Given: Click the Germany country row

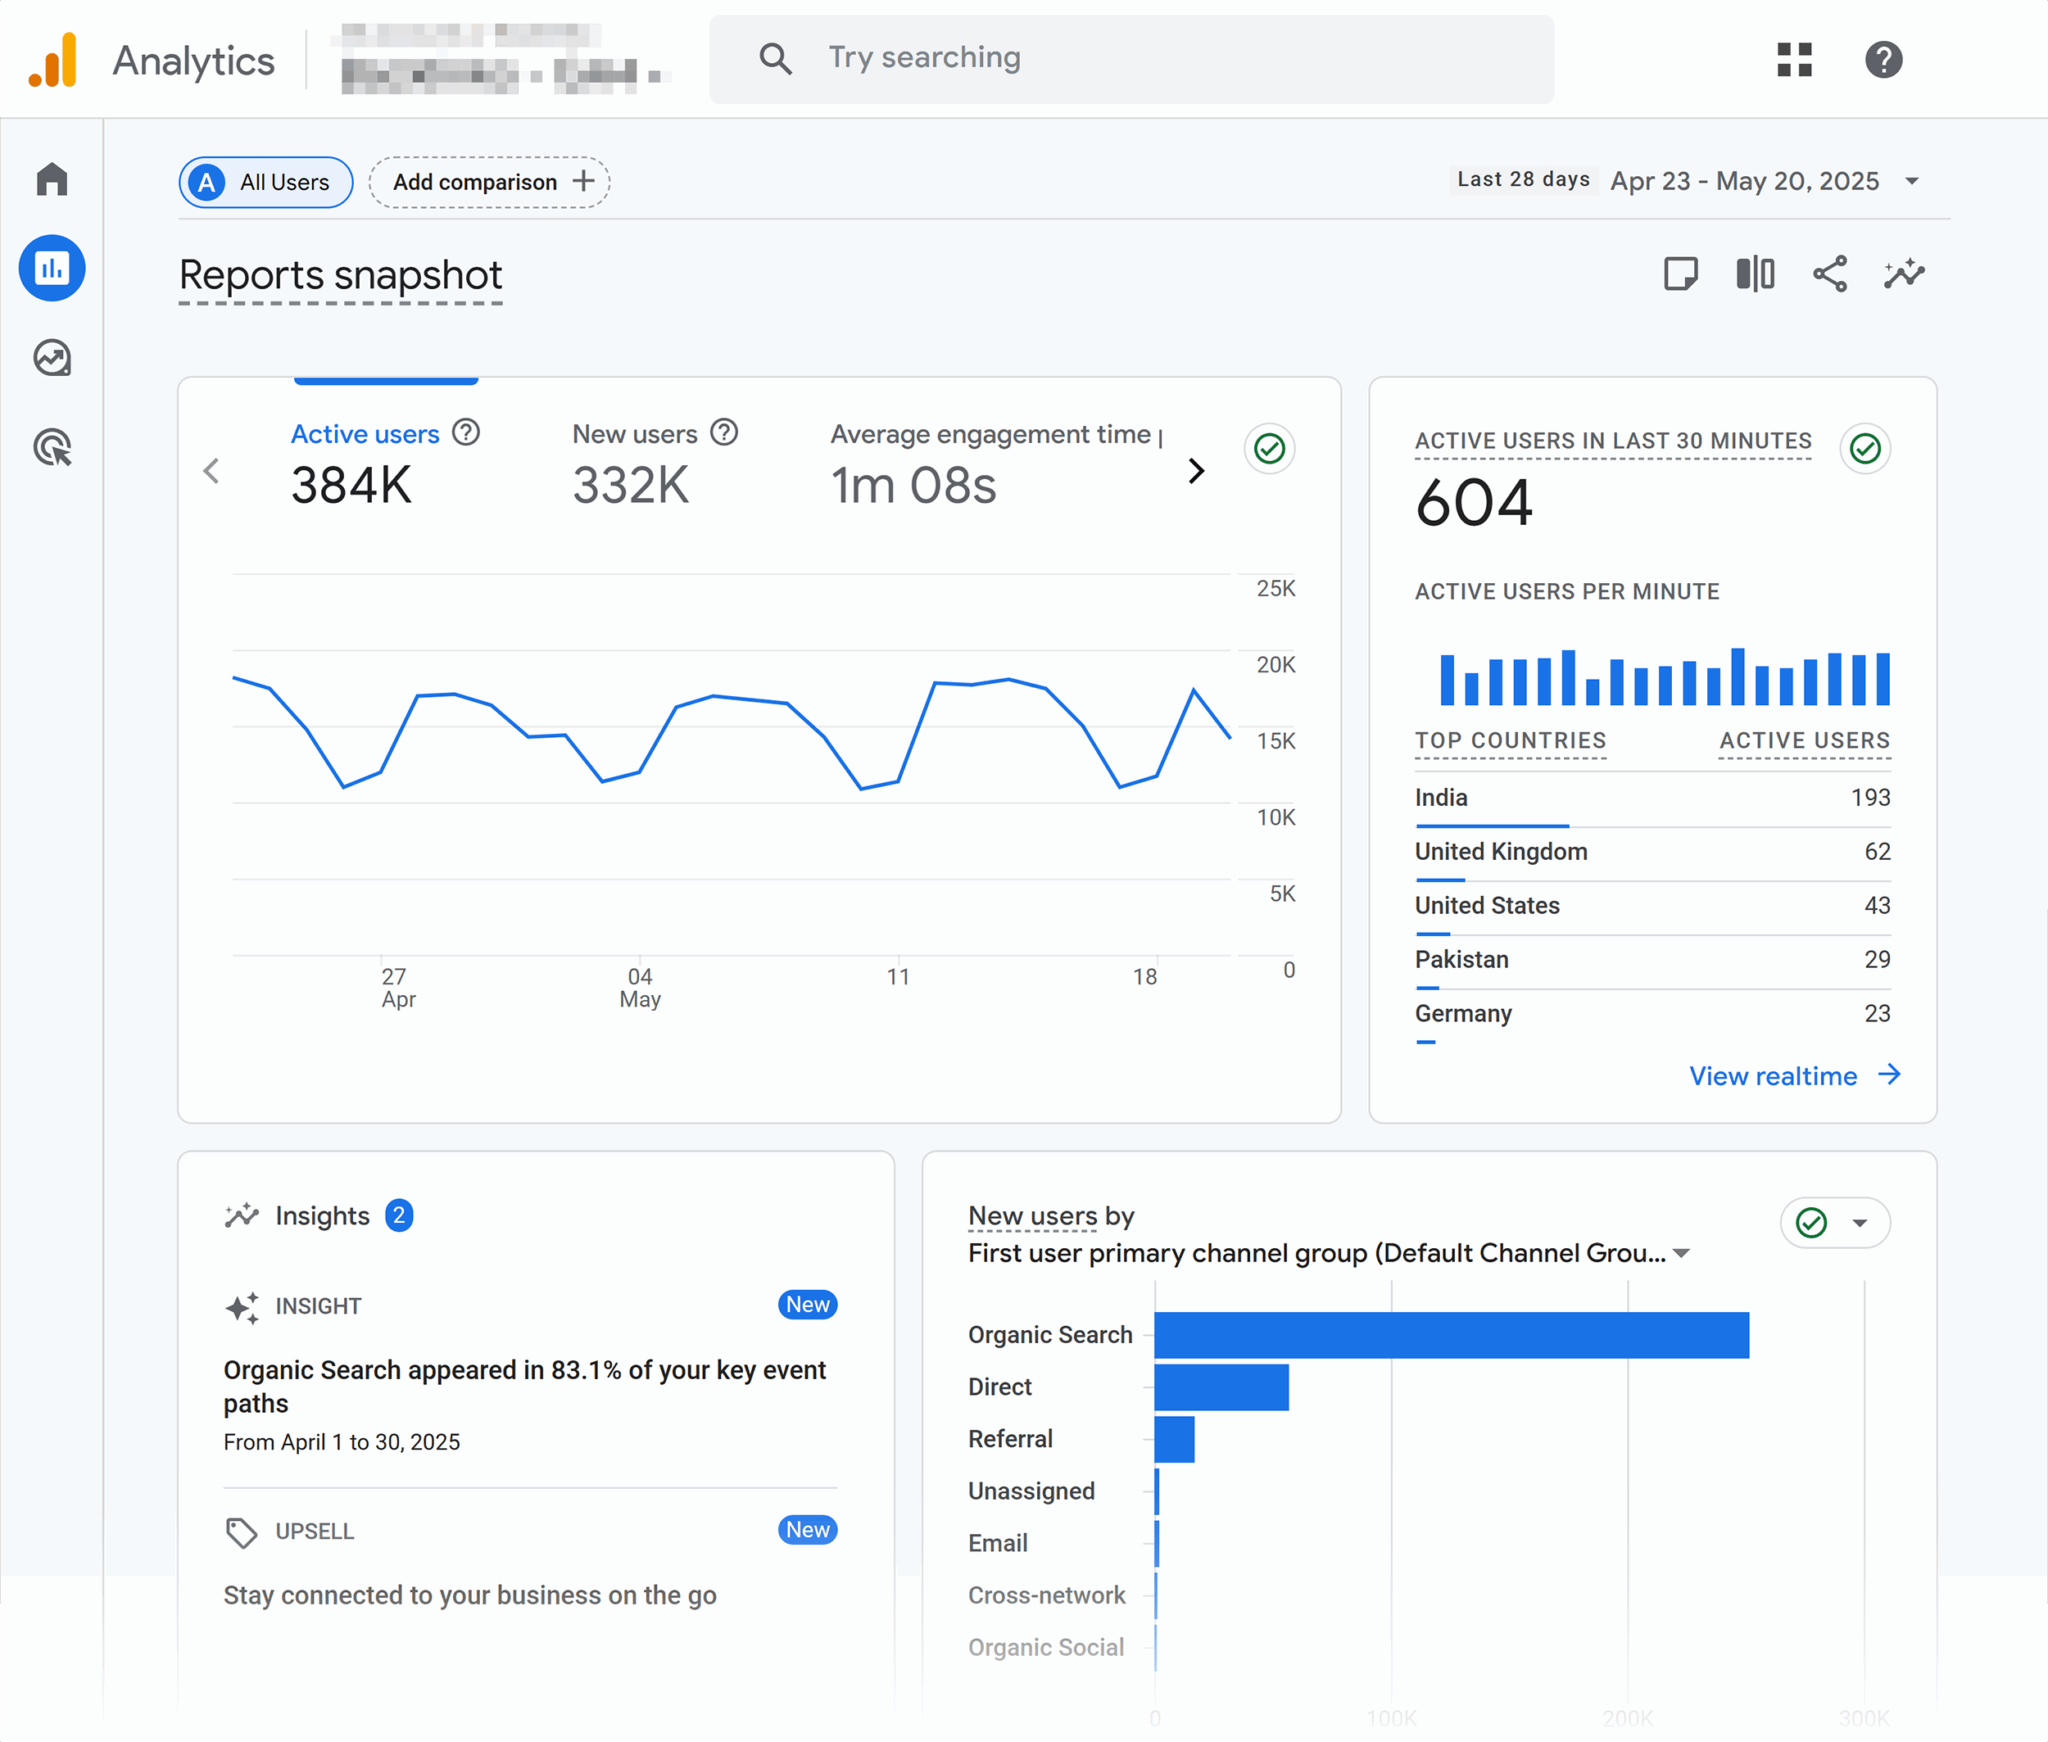Looking at the screenshot, I should pos(1652,1016).
